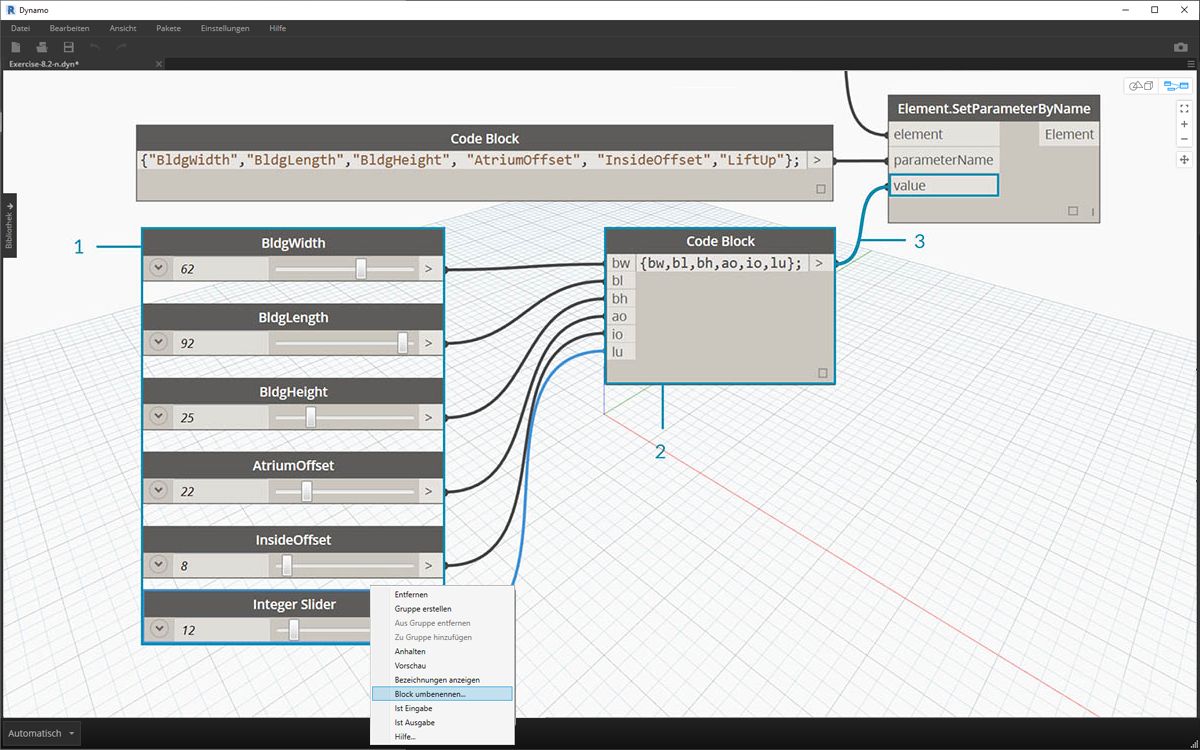The height and width of the screenshot is (750, 1200).
Task: Open the Pakete menu
Action: pos(169,28)
